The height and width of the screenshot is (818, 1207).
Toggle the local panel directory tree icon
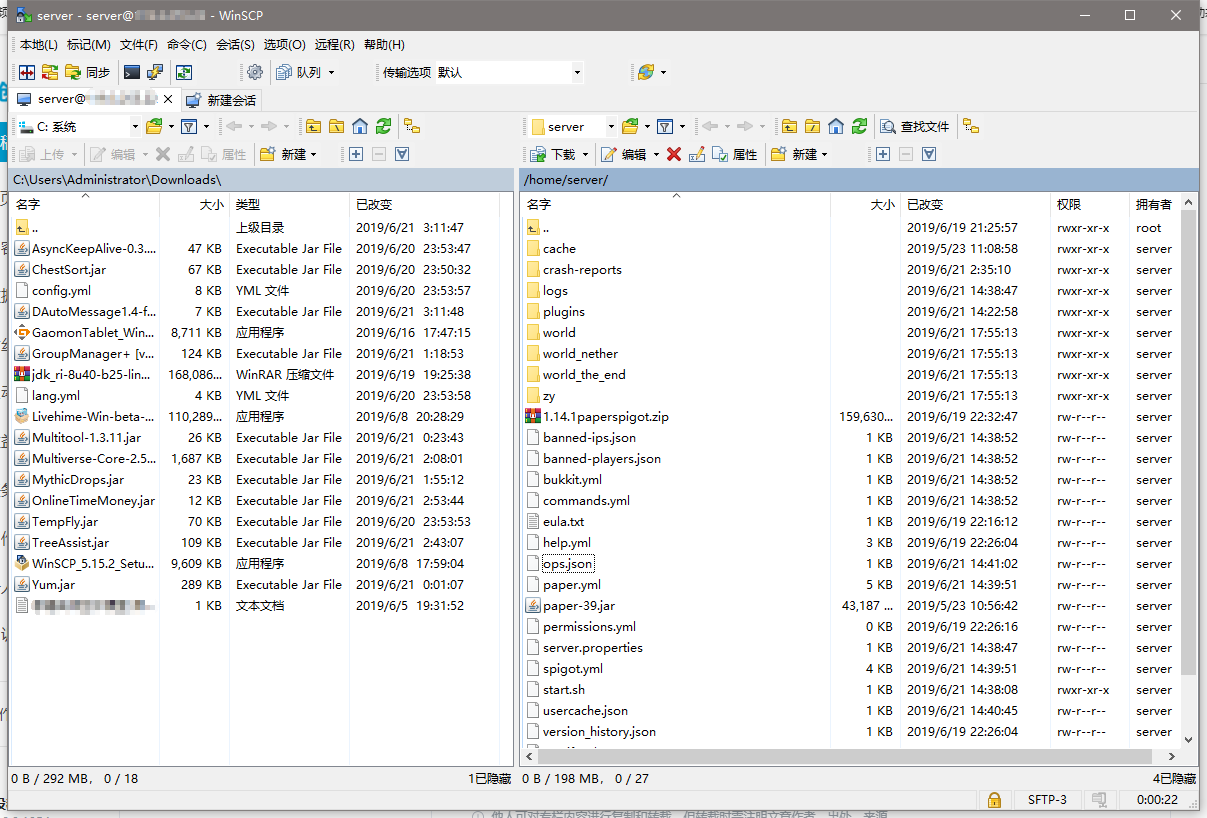412,126
